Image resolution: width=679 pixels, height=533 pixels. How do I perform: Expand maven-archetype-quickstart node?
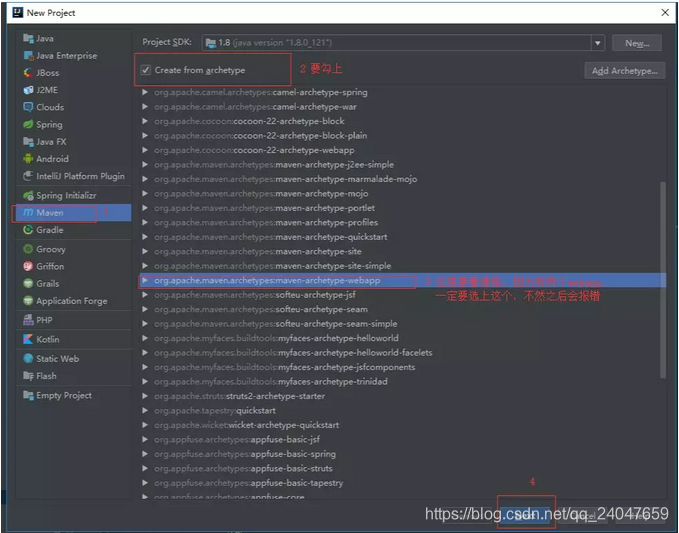[145, 237]
